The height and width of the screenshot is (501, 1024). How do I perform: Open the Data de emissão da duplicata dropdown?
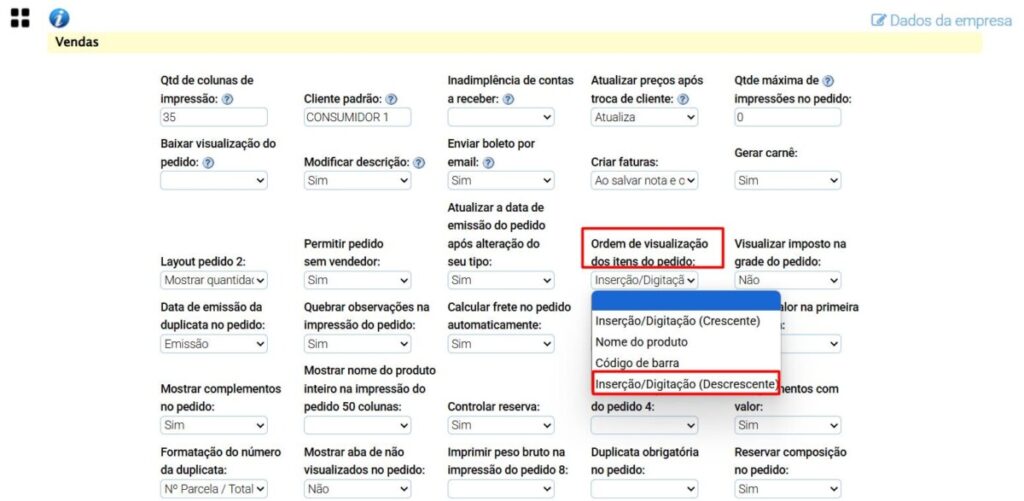(x=214, y=344)
